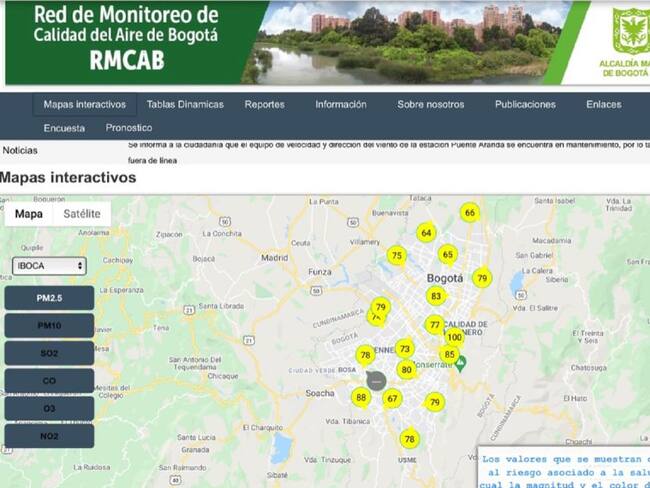Screen dimensions: 650x488
Task: Open the Pronostico page link
Action: (x=129, y=128)
